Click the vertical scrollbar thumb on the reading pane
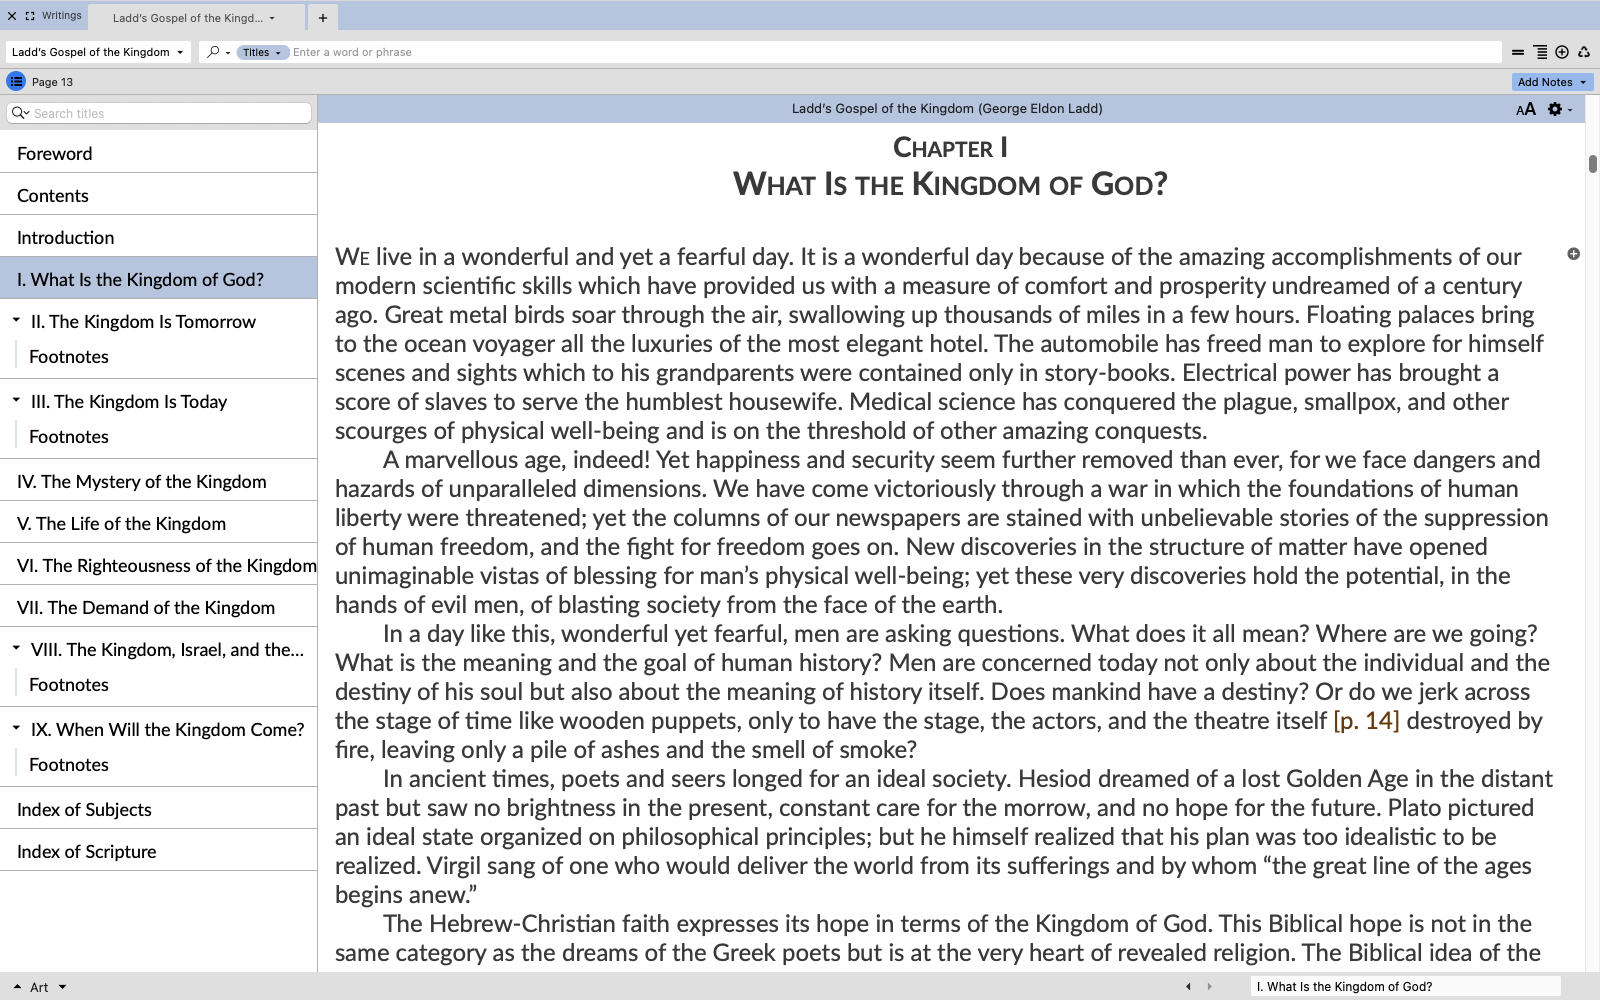The image size is (1600, 1000). click(x=1592, y=164)
